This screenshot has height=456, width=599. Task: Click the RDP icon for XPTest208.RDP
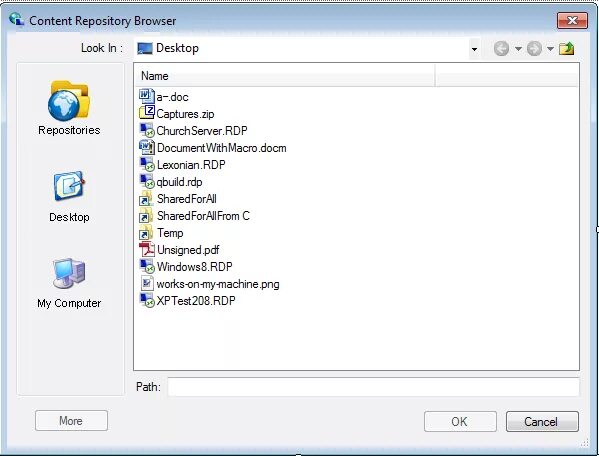point(147,300)
